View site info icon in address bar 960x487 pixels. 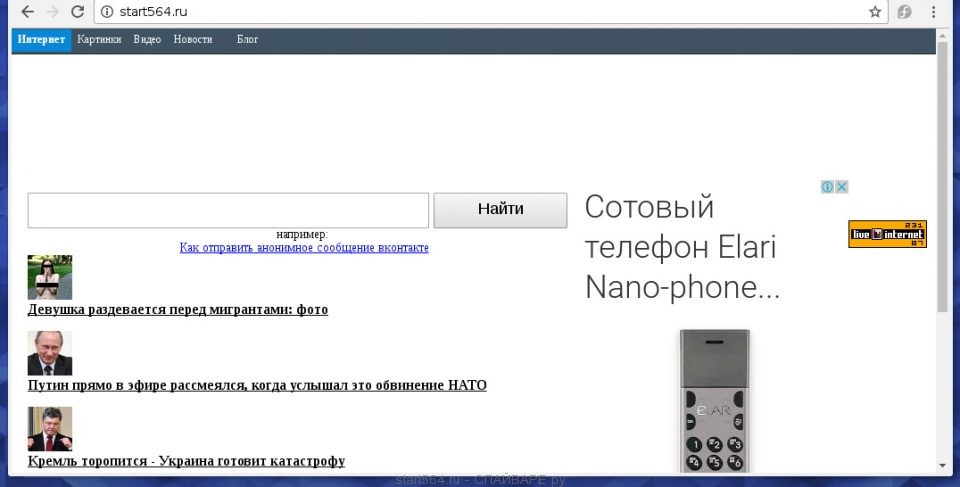click(106, 12)
